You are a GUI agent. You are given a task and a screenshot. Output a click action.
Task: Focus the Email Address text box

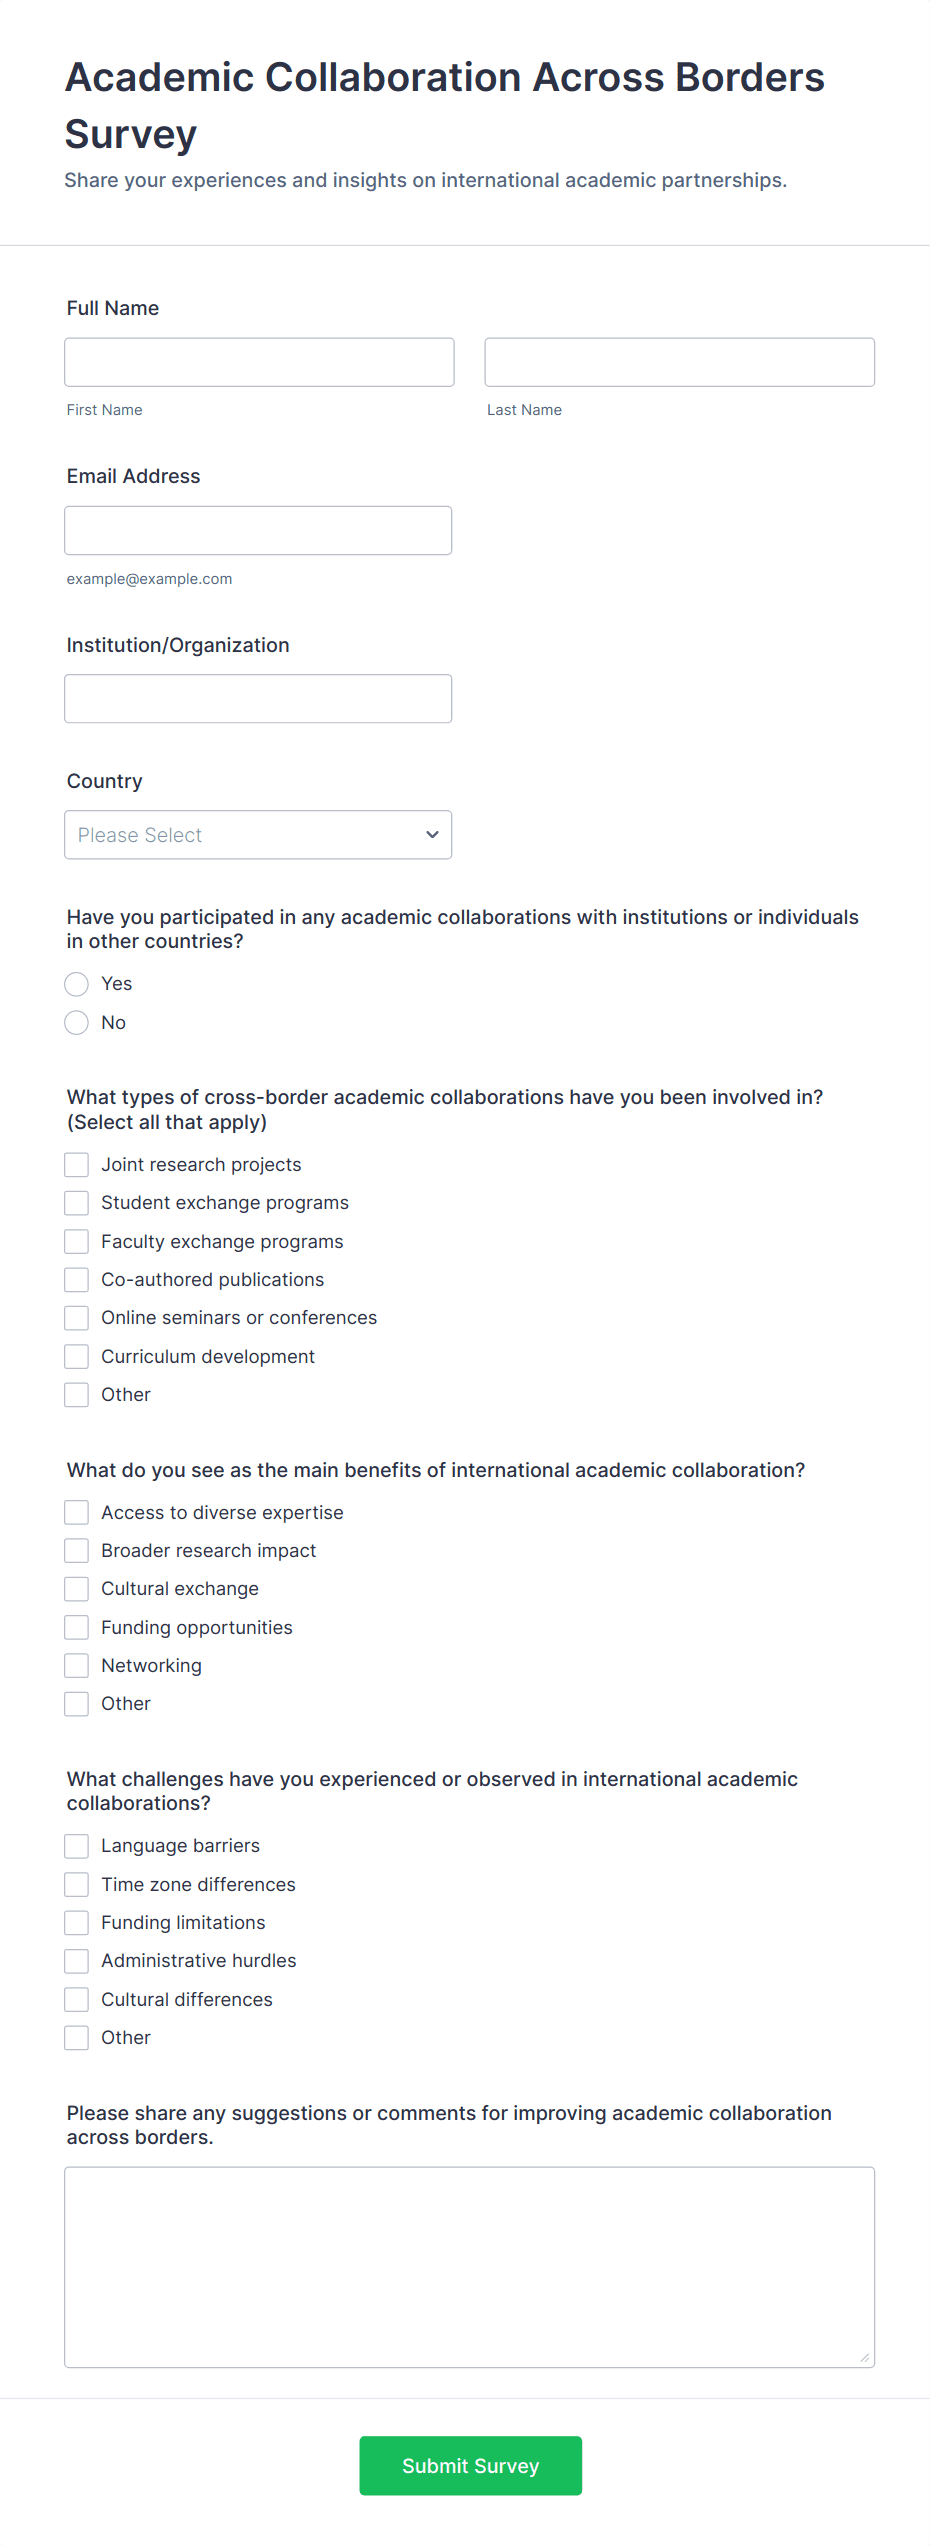258,530
